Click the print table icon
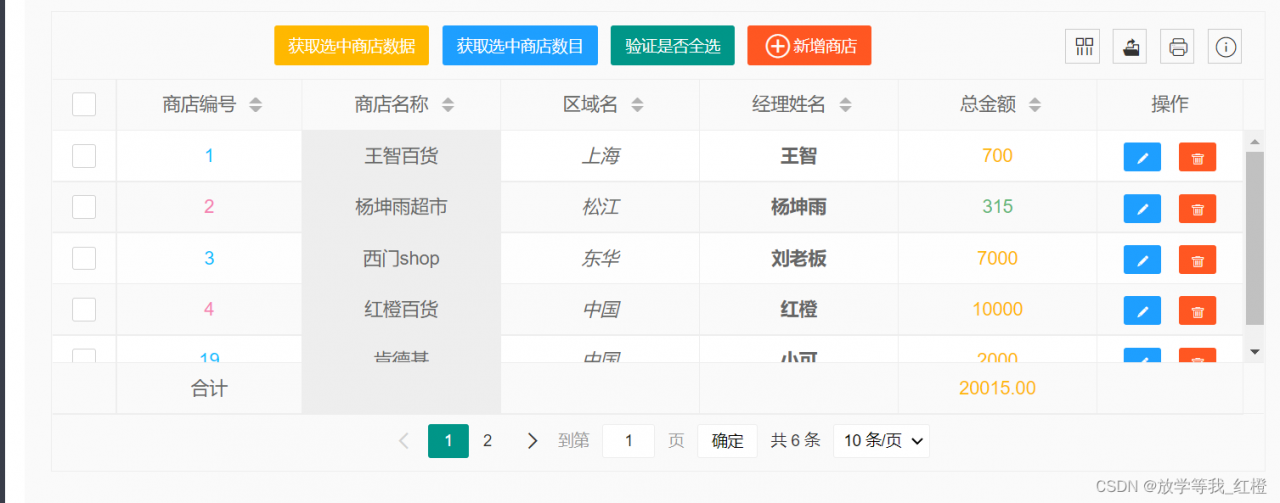Screen dimensions: 1280x503 click(x=1178, y=46)
